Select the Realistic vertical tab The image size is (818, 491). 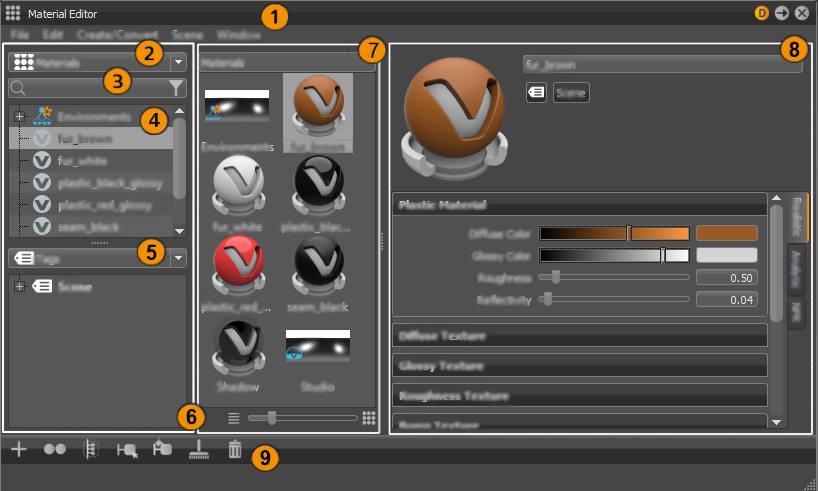pos(797,217)
